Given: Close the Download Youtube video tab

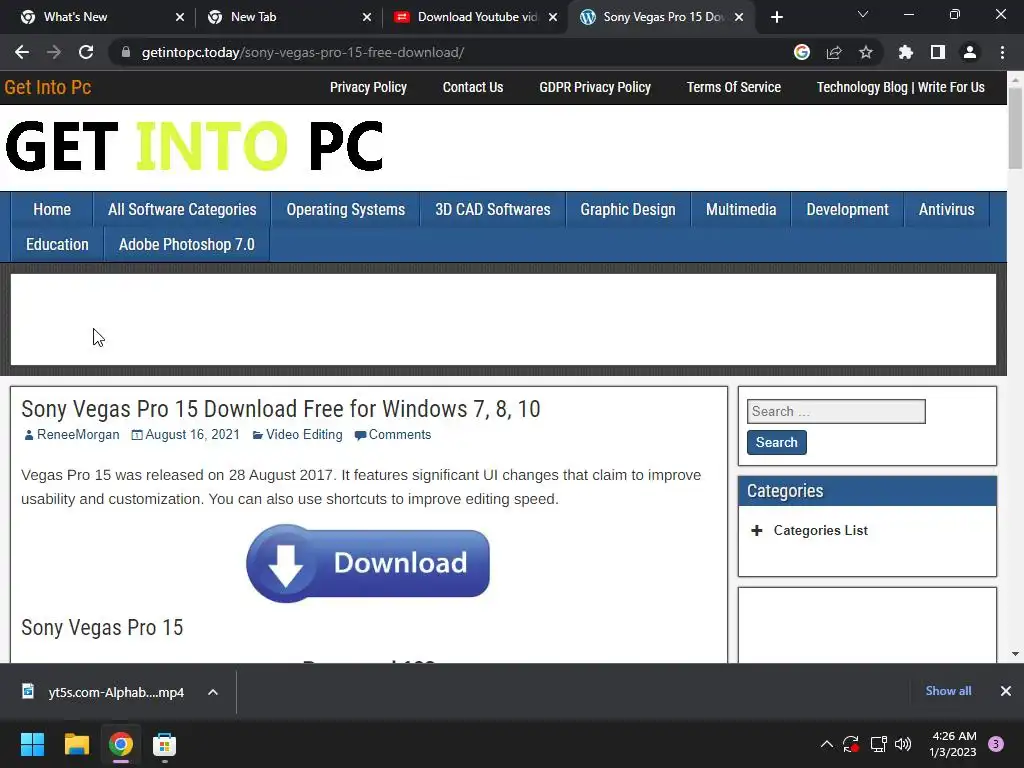Looking at the screenshot, I should pos(553,17).
